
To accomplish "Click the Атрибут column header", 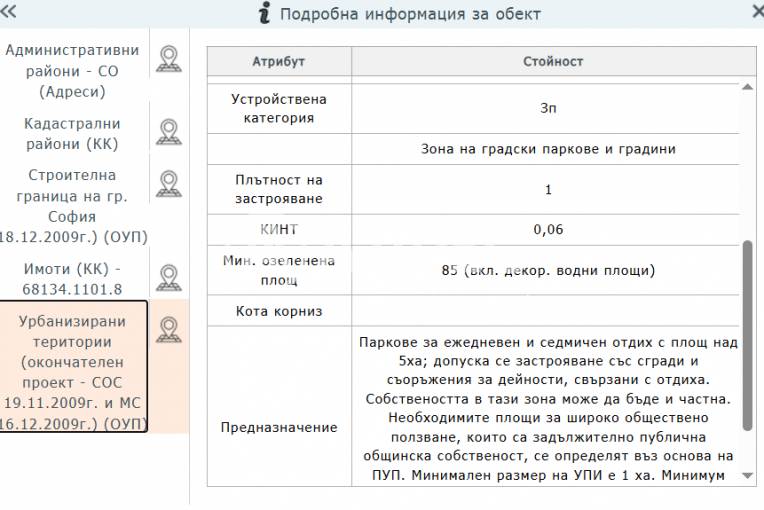I will [x=279, y=61].
